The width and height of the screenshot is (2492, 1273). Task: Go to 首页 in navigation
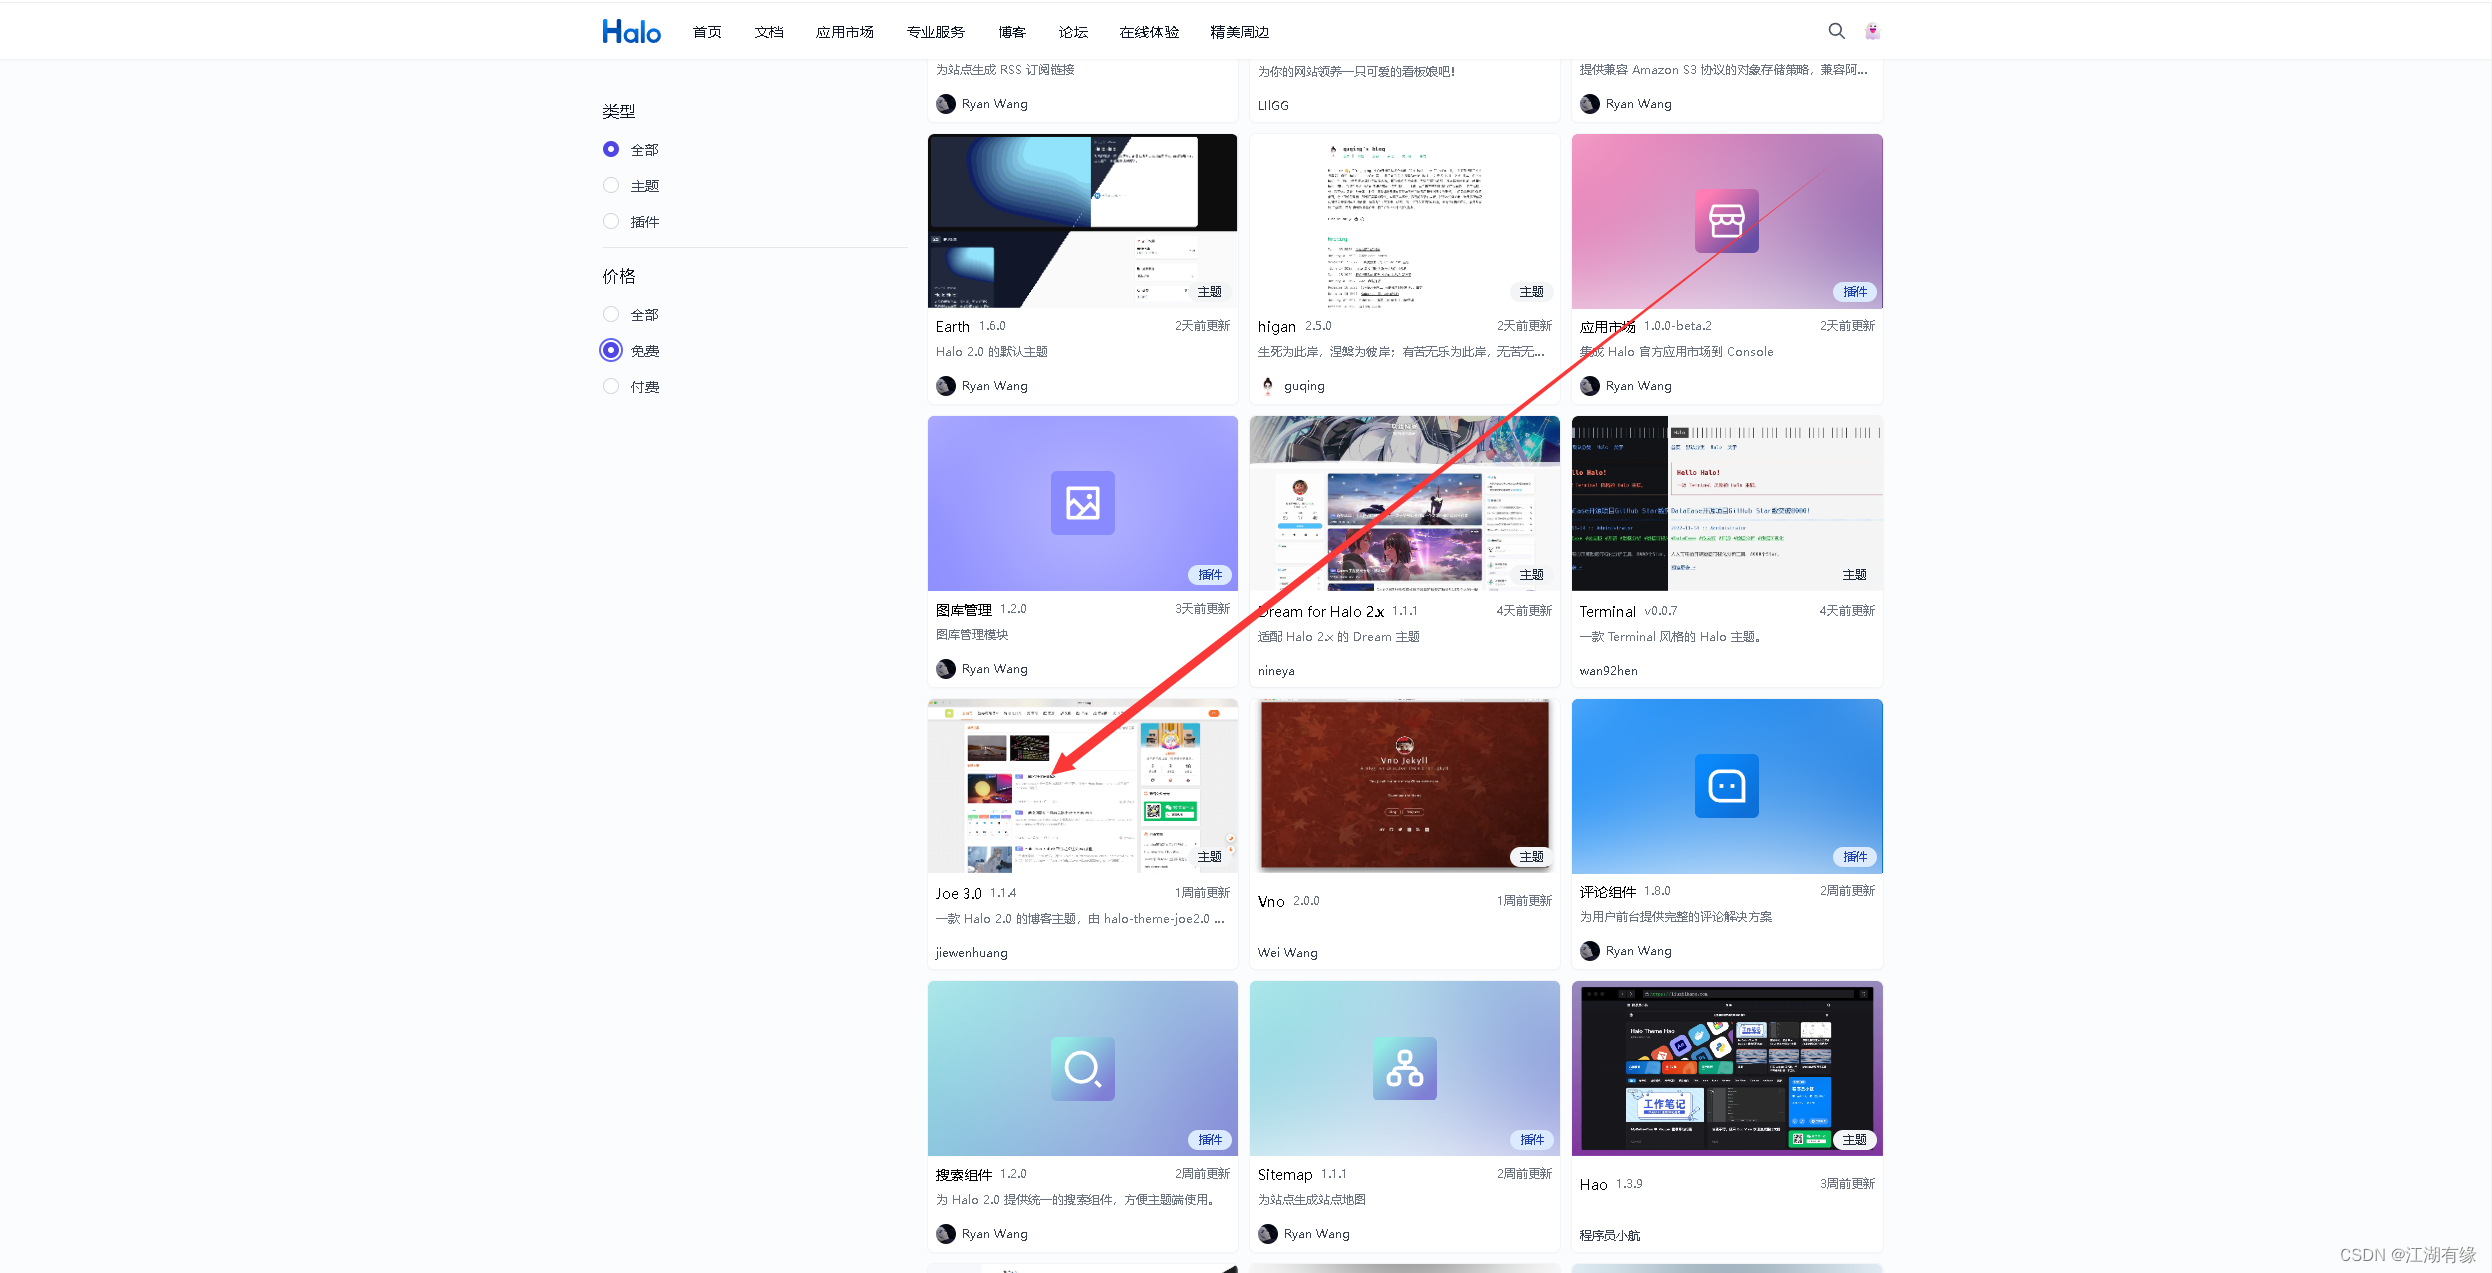pyautogui.click(x=707, y=32)
